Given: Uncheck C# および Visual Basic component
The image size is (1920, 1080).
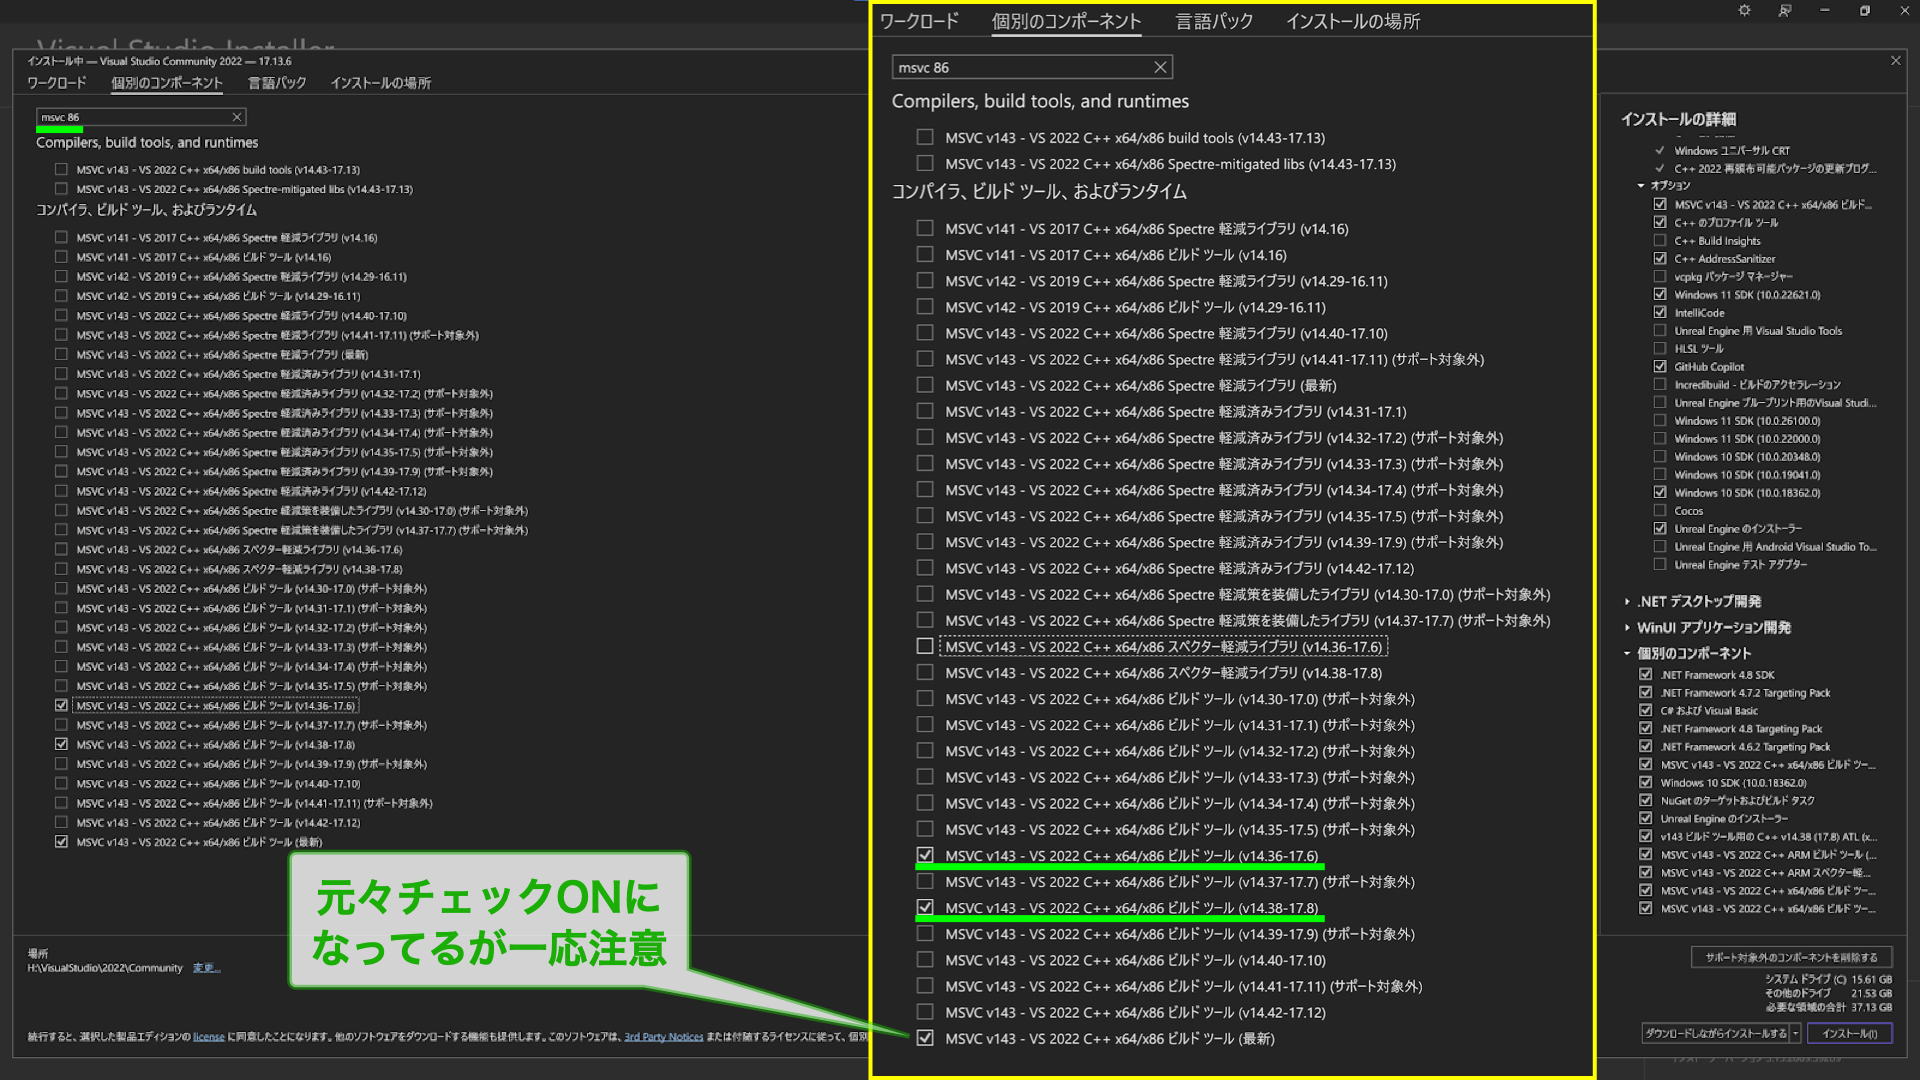Looking at the screenshot, I should tap(1645, 710).
